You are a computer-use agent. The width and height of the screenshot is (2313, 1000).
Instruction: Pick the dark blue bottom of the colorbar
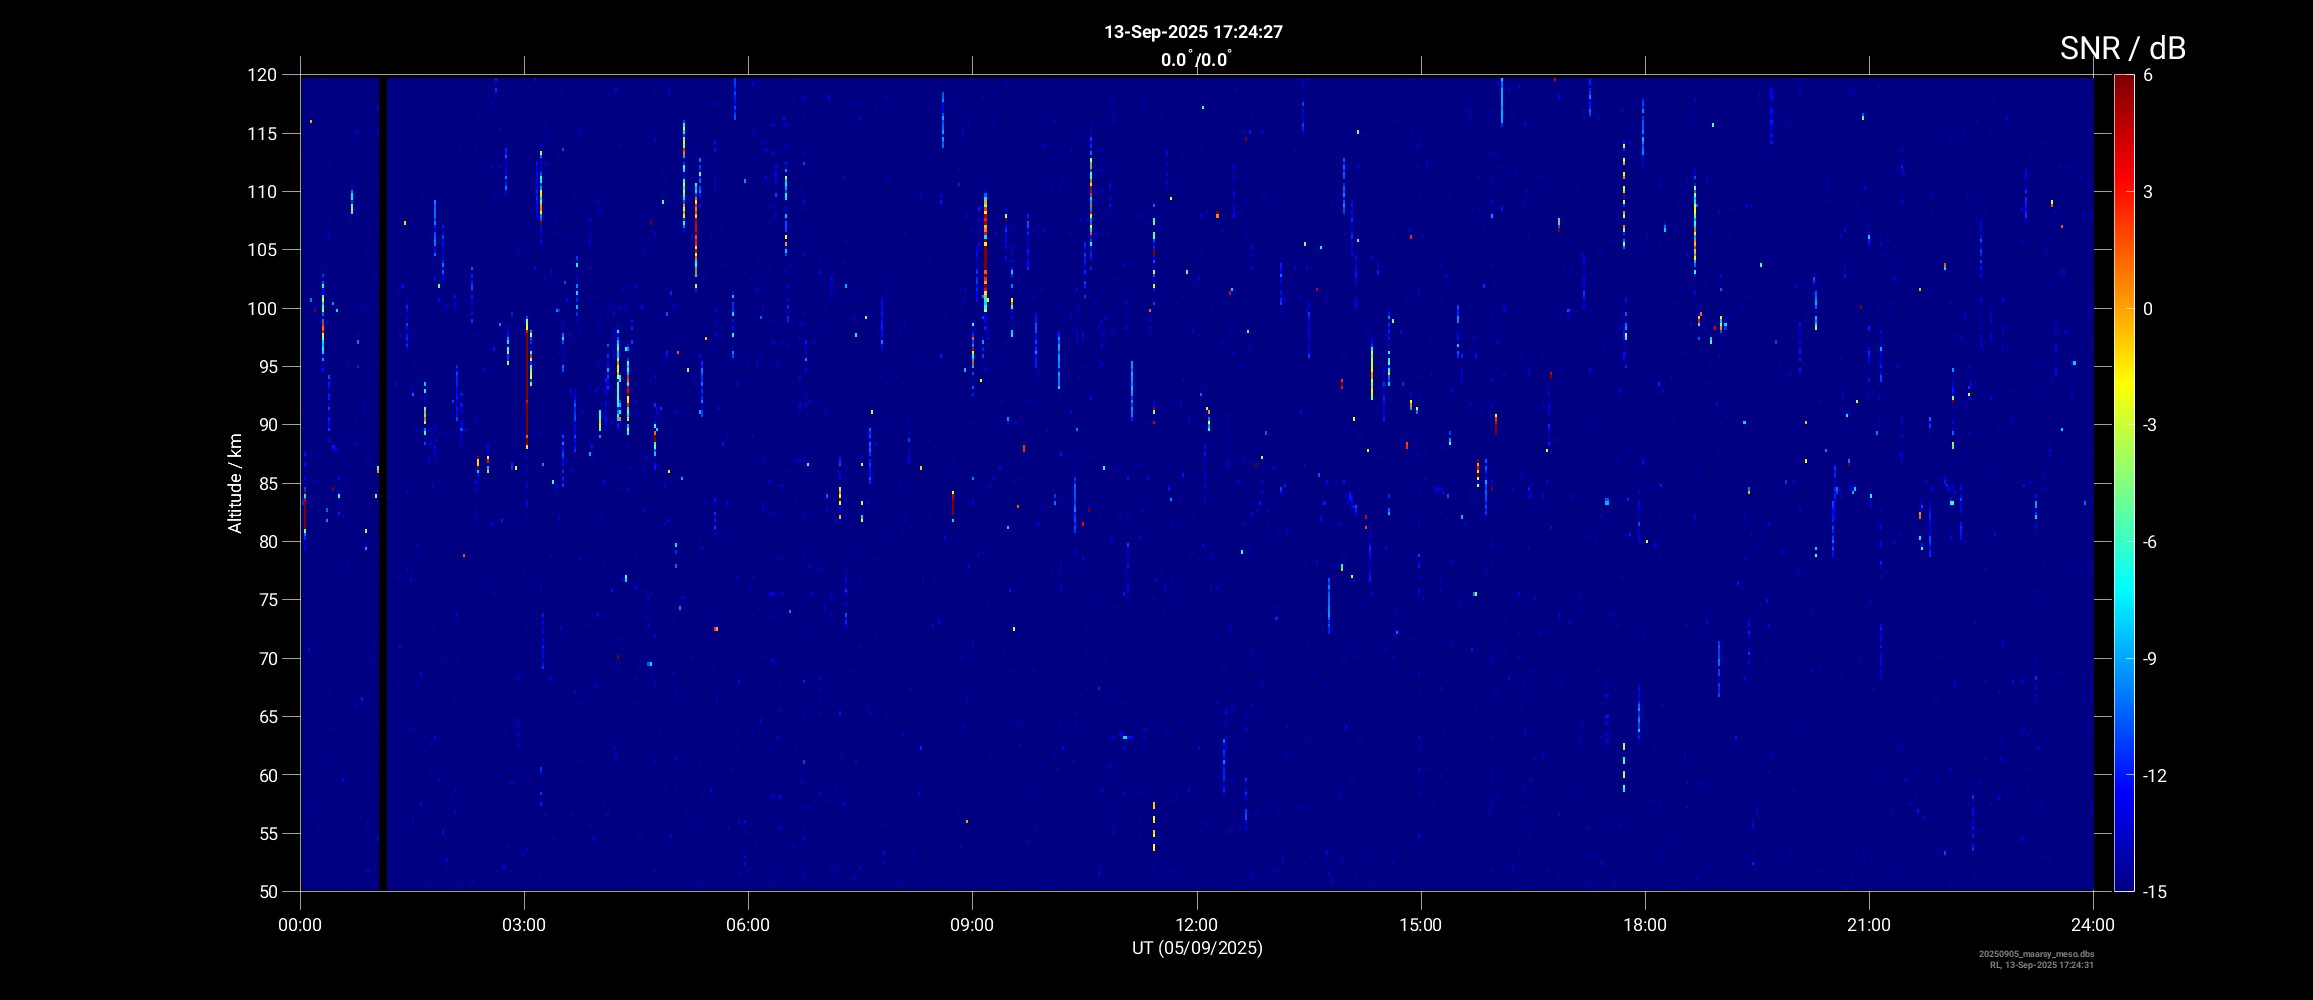pyautogui.click(x=2123, y=880)
